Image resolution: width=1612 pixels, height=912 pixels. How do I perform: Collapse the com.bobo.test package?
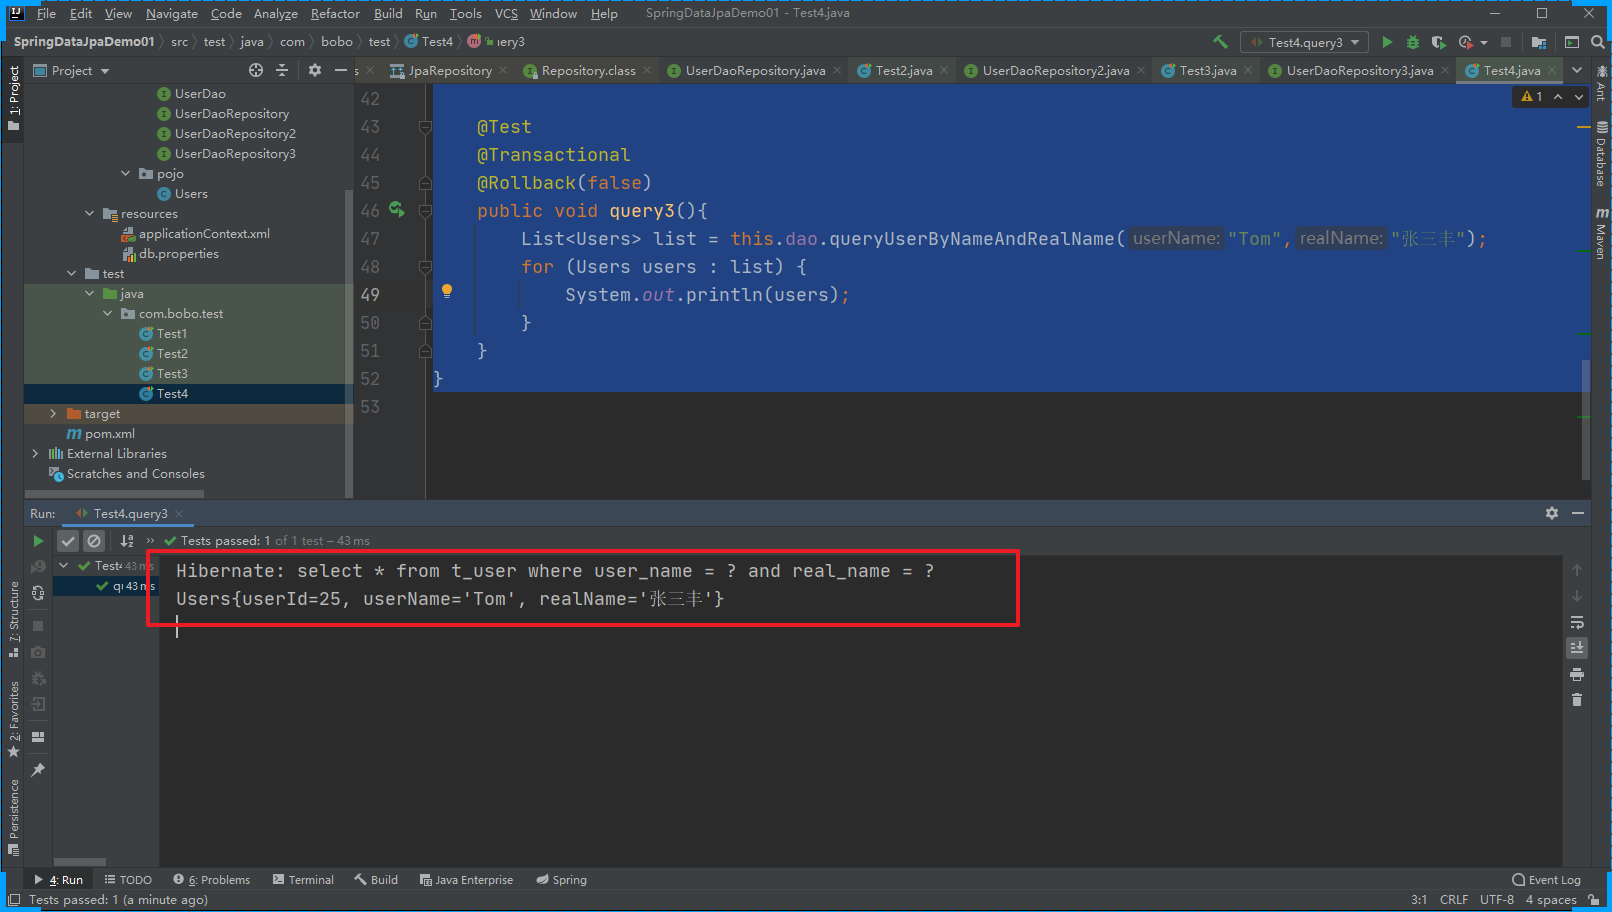point(108,313)
